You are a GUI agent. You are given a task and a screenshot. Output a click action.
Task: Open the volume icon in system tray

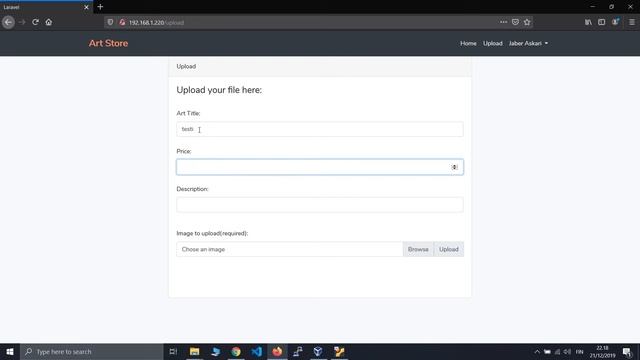tap(567, 352)
